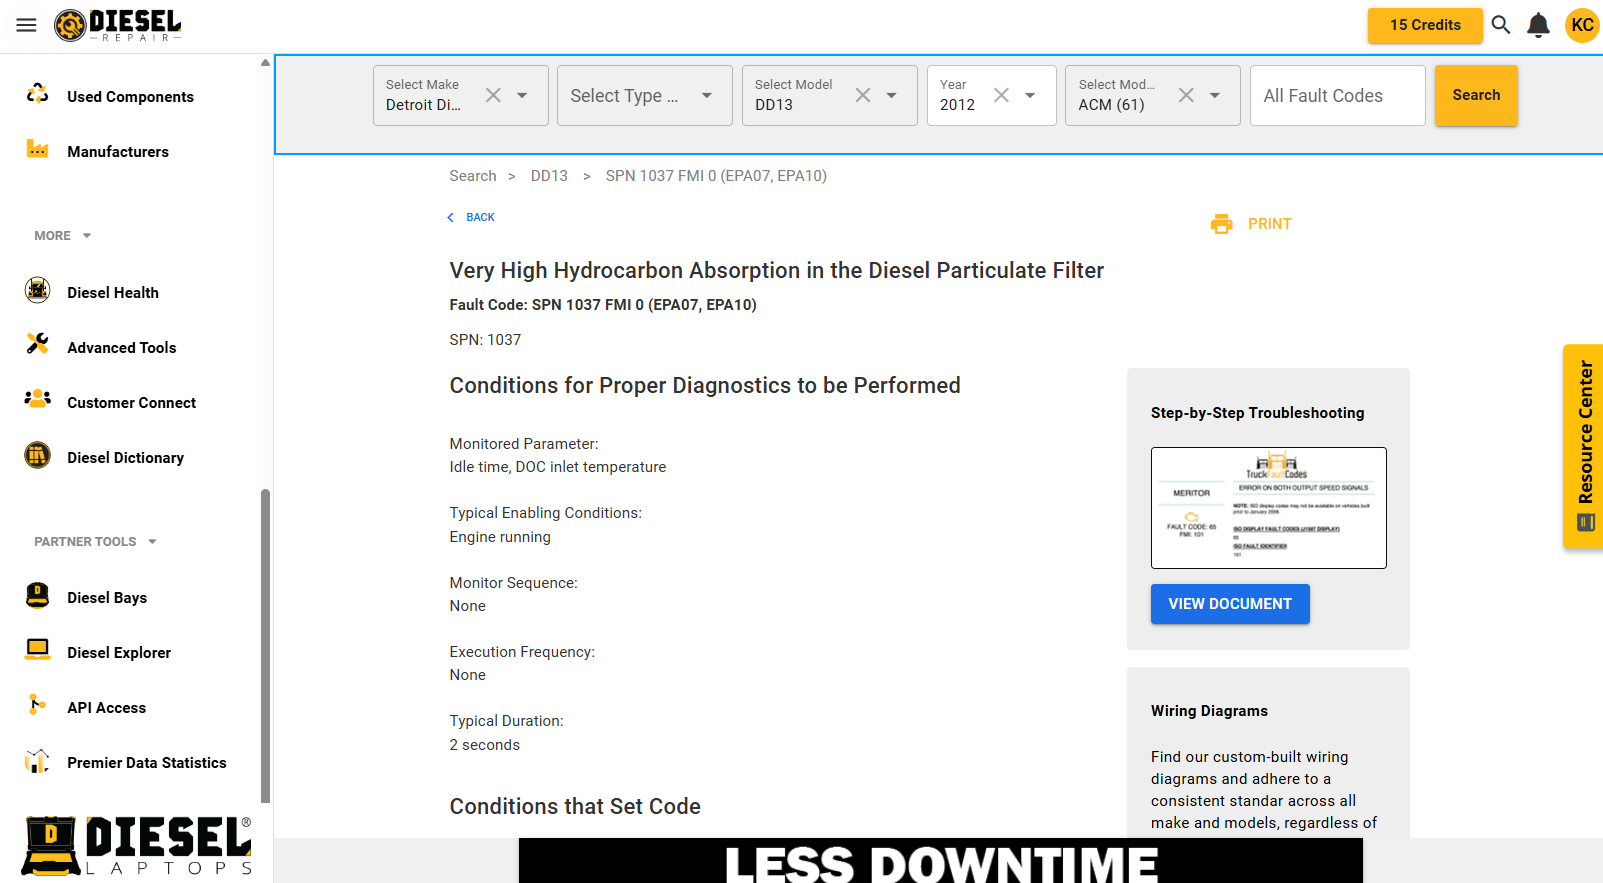Click the Manufacturers factory icon
Screen dimensions: 1603x883
pos(38,149)
